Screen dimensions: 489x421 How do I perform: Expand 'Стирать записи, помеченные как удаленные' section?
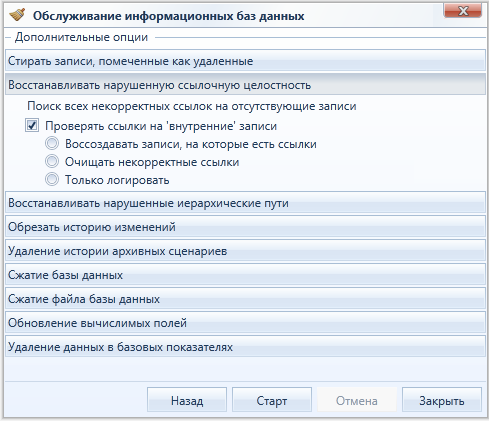(x=245, y=61)
